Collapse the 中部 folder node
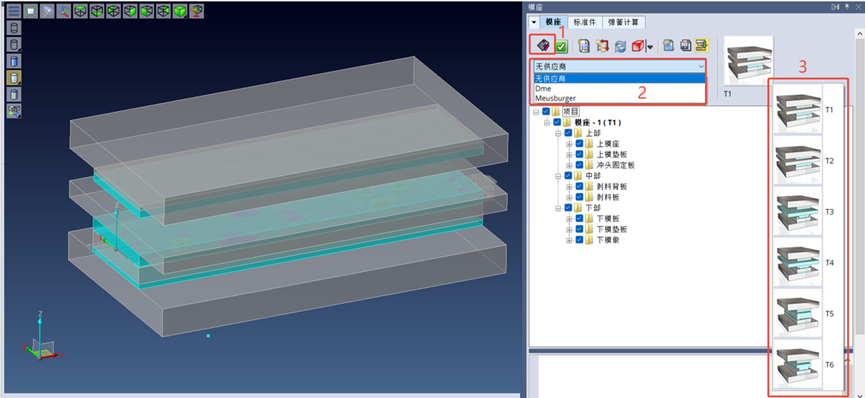865x398 pixels. coord(558,176)
